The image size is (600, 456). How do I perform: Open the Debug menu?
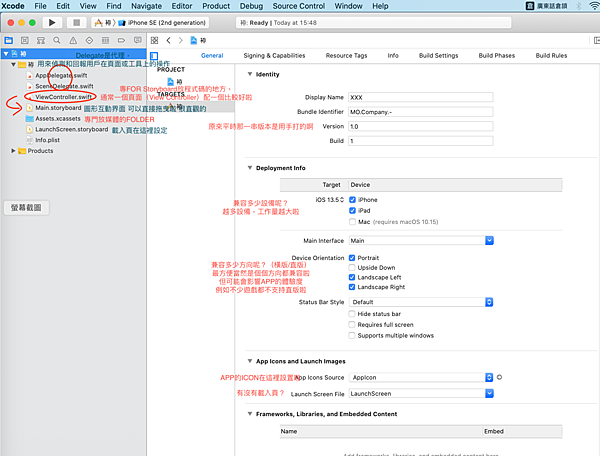(x=251, y=6)
